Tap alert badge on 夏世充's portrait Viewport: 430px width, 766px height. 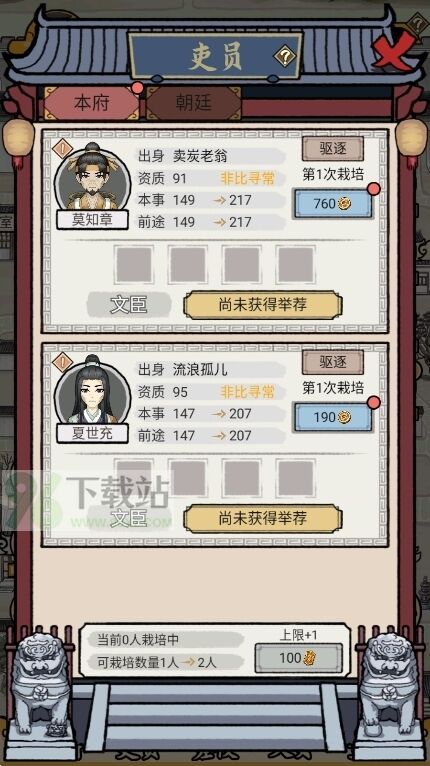coord(62,362)
